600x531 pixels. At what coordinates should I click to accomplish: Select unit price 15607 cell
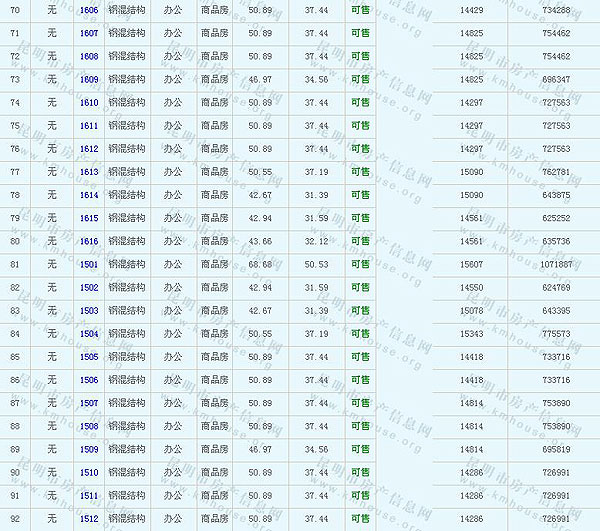tap(470, 265)
